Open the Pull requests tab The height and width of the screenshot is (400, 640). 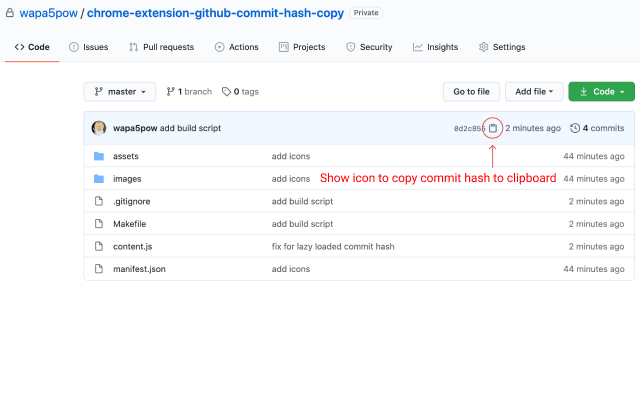point(162,47)
